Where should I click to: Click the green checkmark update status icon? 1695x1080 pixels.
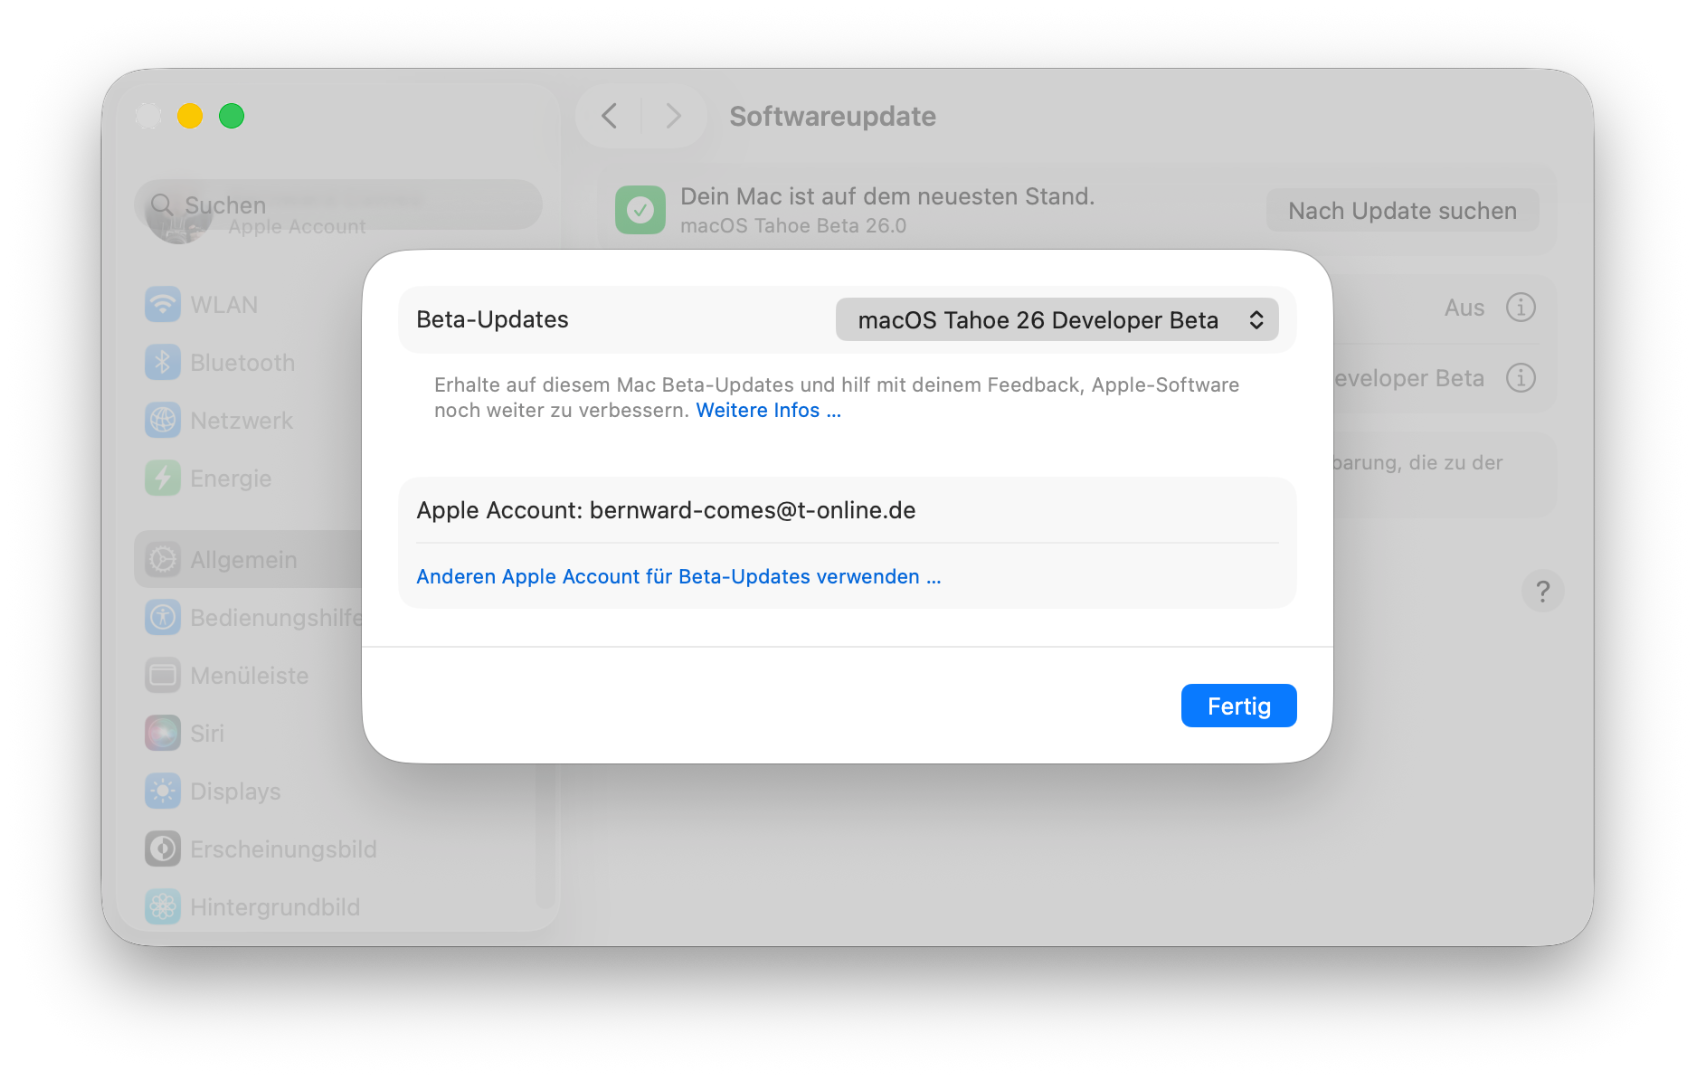pyautogui.click(x=640, y=210)
